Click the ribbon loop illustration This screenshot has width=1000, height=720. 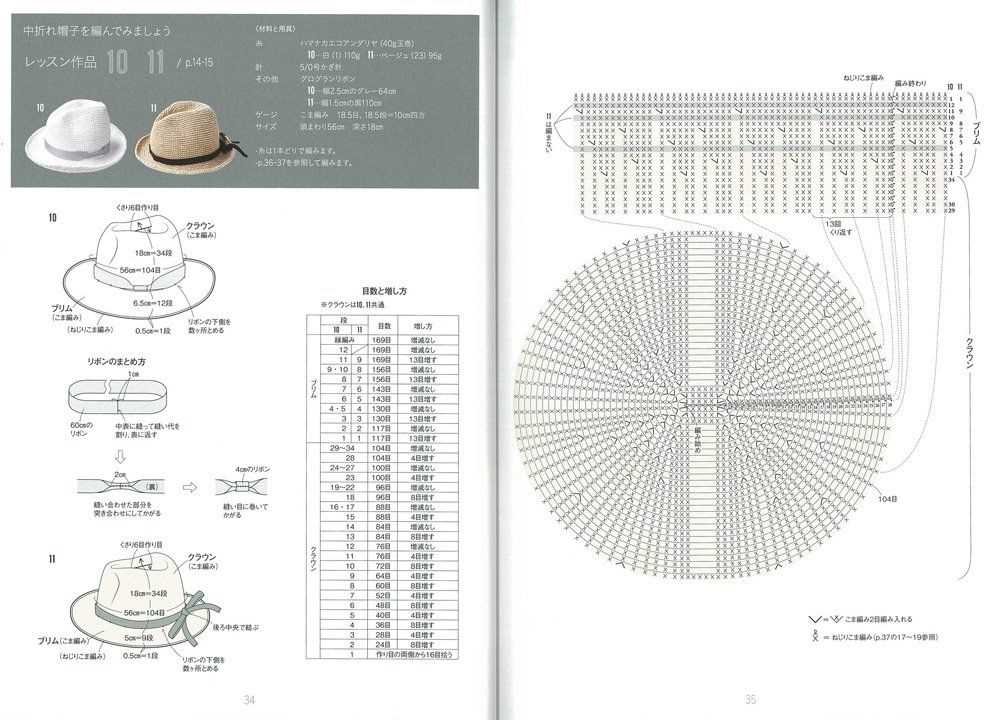[116, 397]
